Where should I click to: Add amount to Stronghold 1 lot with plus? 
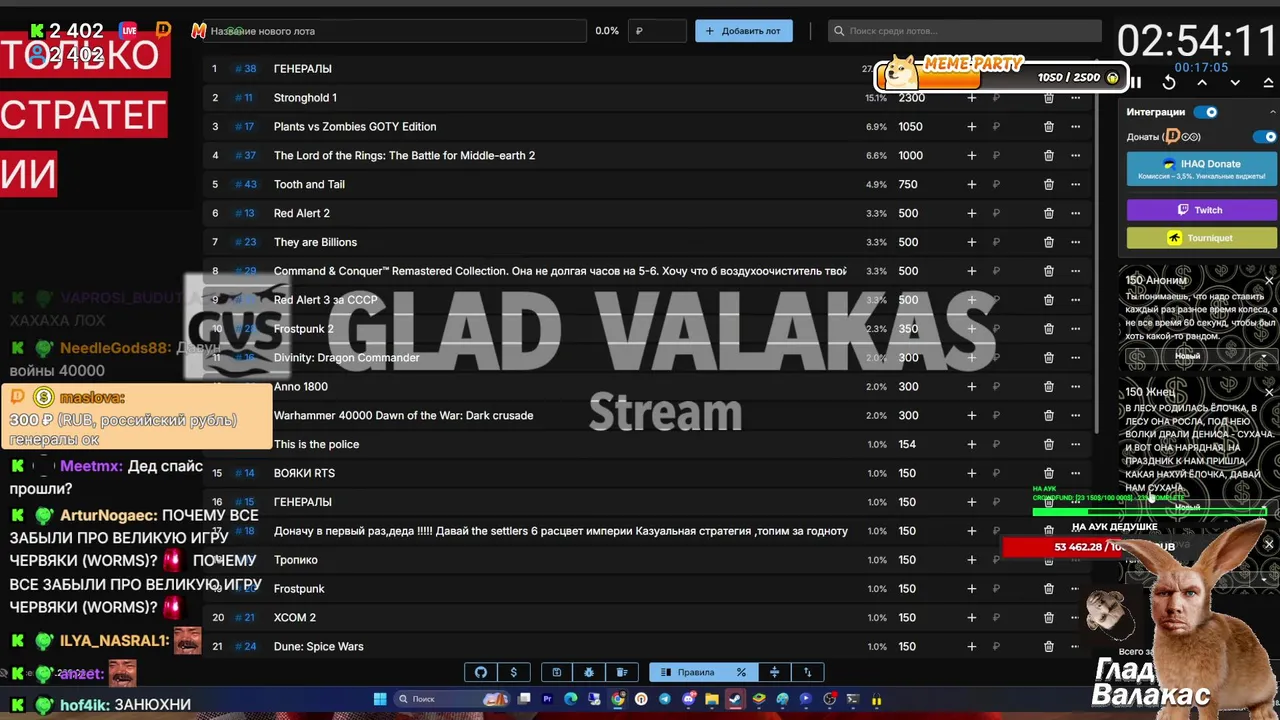[971, 98]
